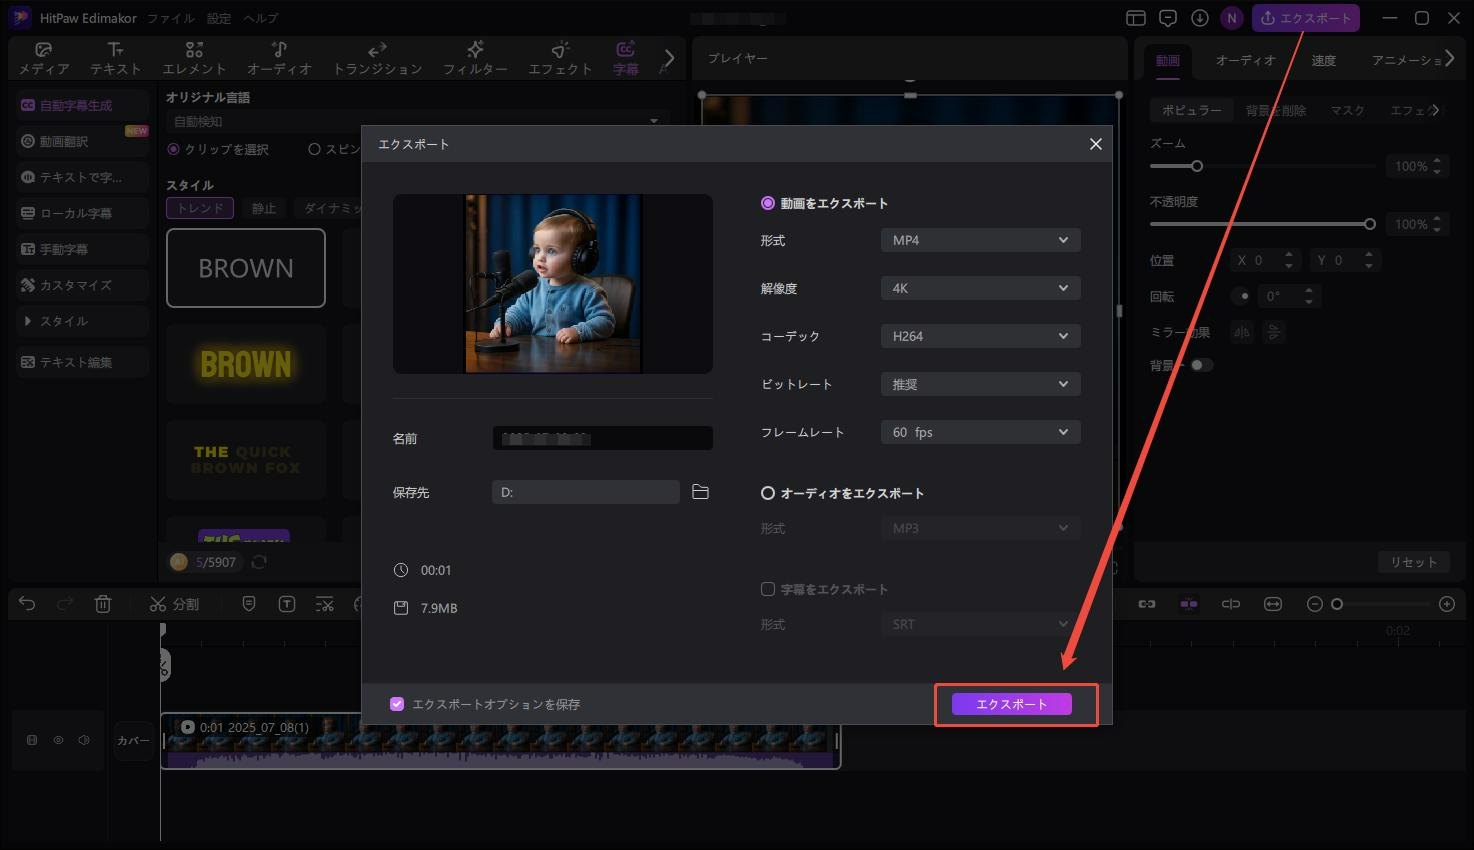Adjust the ズーム slider handle

tap(1197, 166)
